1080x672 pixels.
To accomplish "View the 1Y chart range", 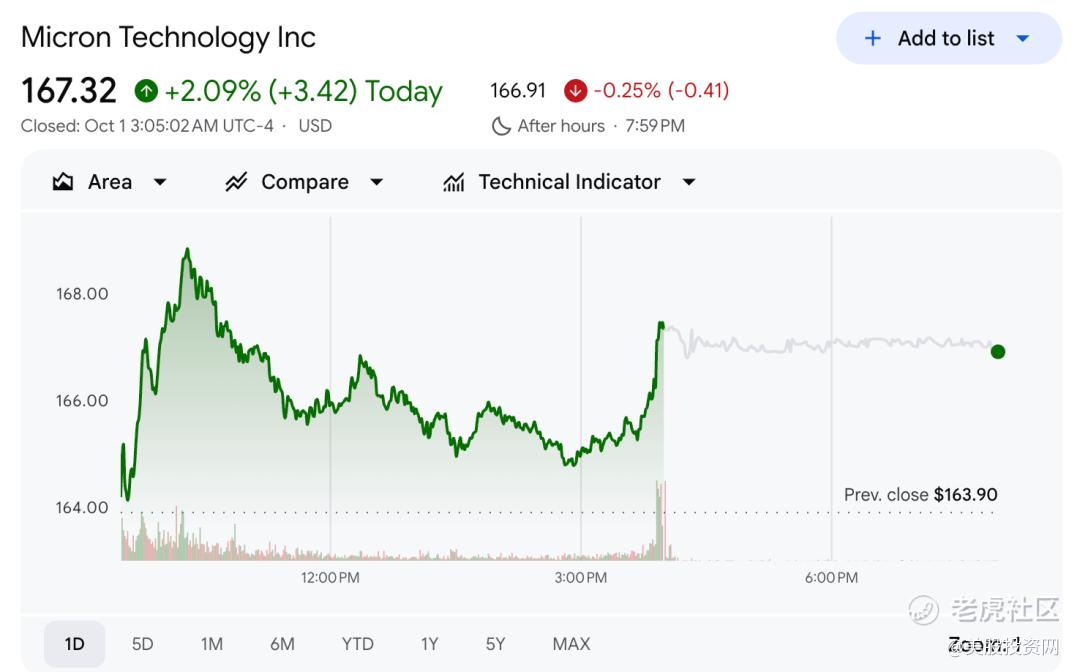I will point(429,644).
